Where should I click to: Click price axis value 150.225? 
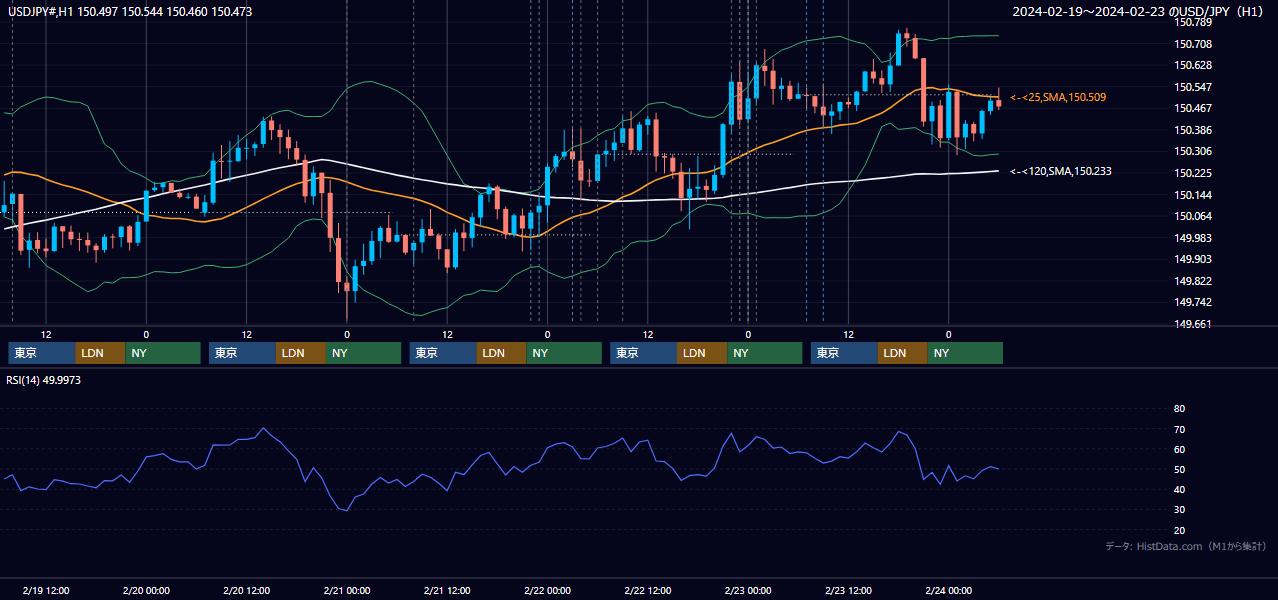coord(1193,173)
